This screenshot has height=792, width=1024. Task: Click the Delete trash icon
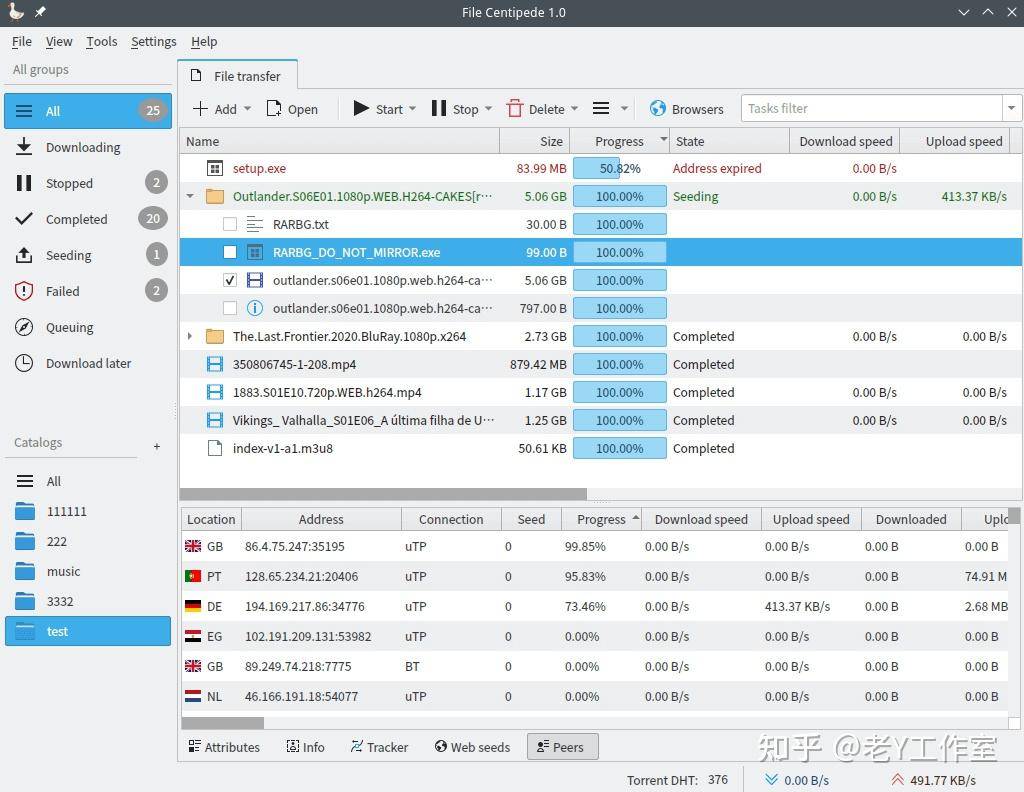pyautogui.click(x=515, y=108)
